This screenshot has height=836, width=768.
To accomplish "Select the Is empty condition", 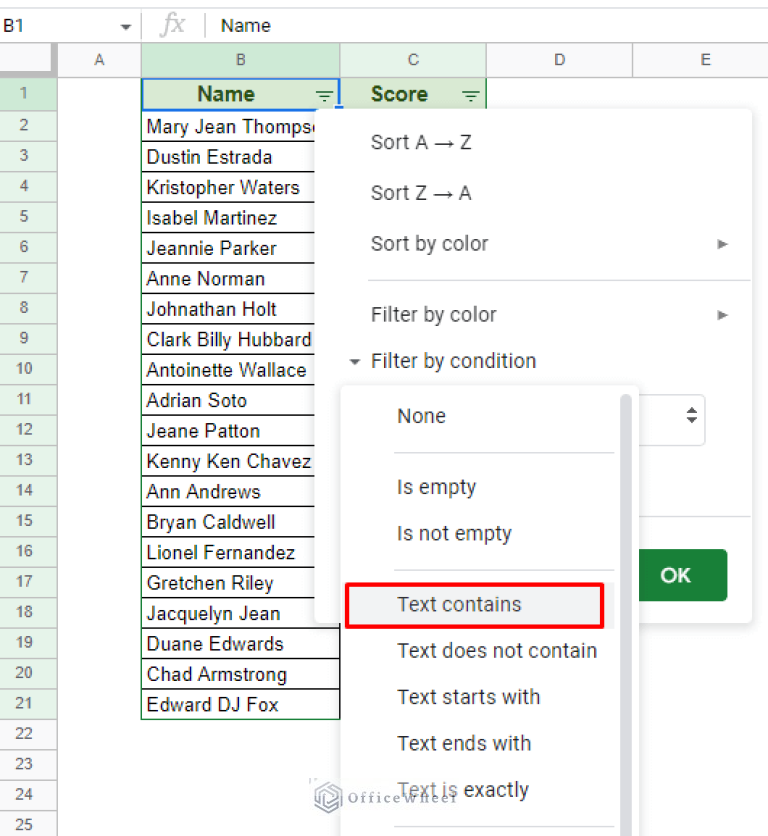I will (436, 486).
